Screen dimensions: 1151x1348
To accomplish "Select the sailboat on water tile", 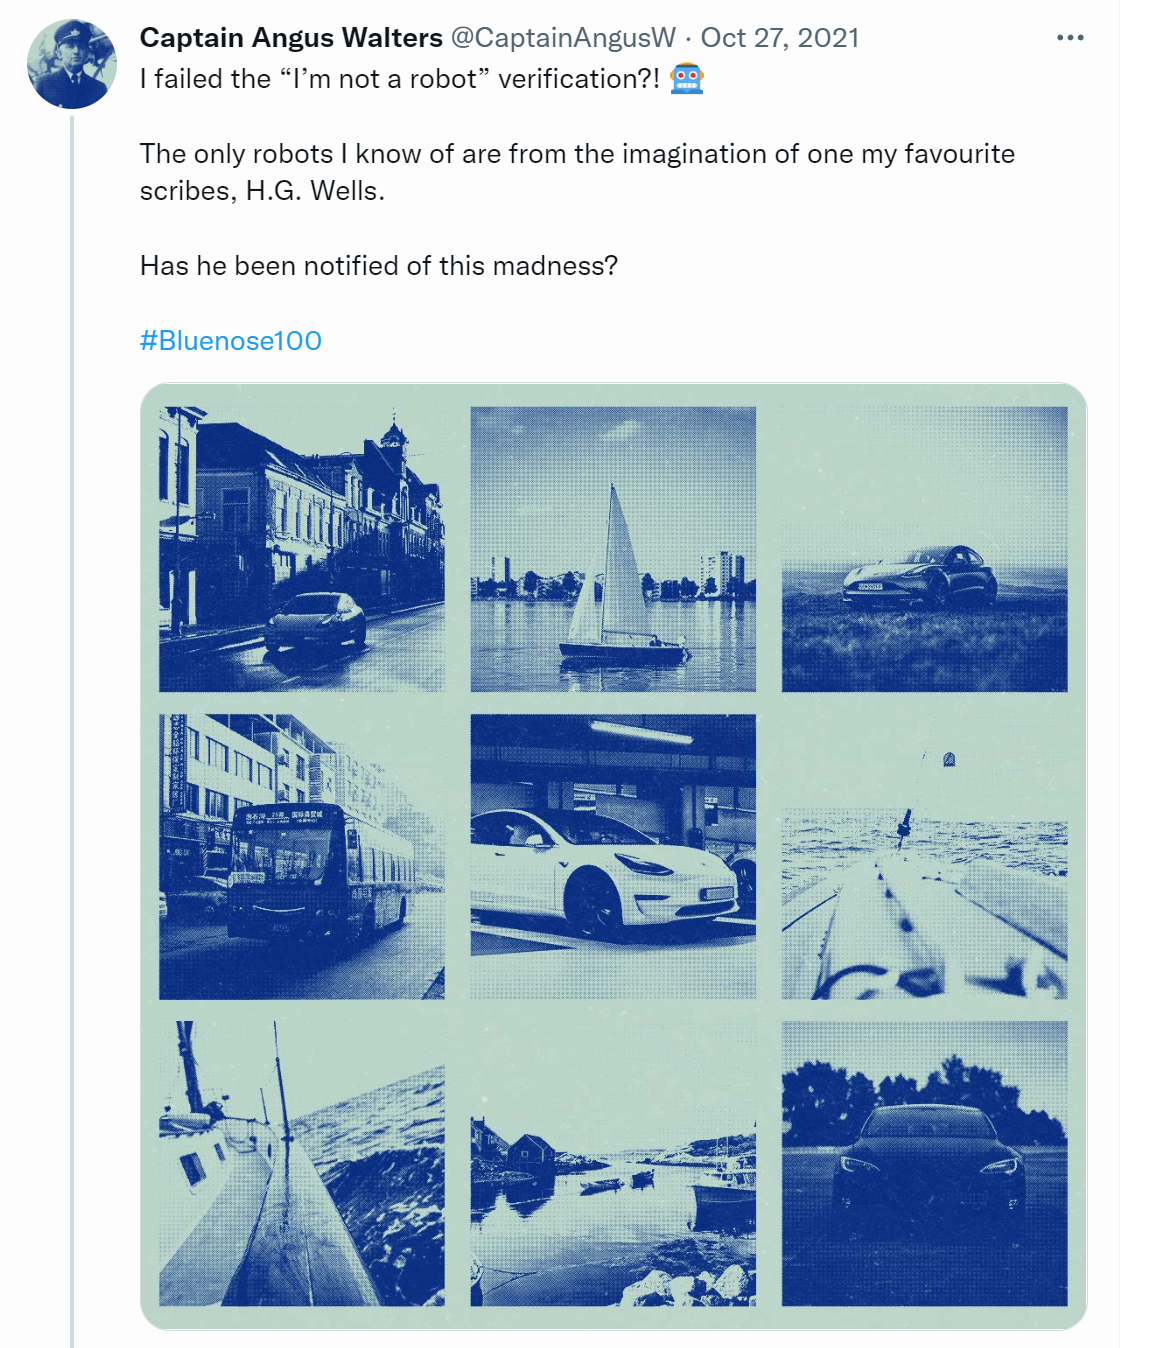I will [x=613, y=549].
